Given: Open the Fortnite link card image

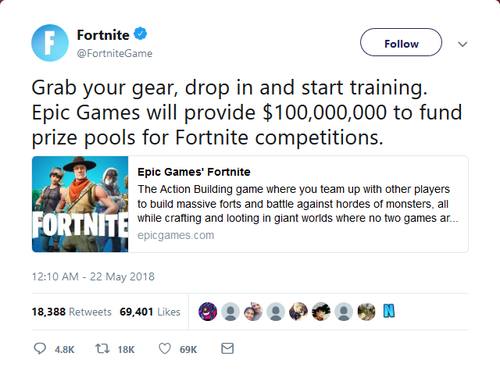Looking at the screenshot, I should coord(80,204).
